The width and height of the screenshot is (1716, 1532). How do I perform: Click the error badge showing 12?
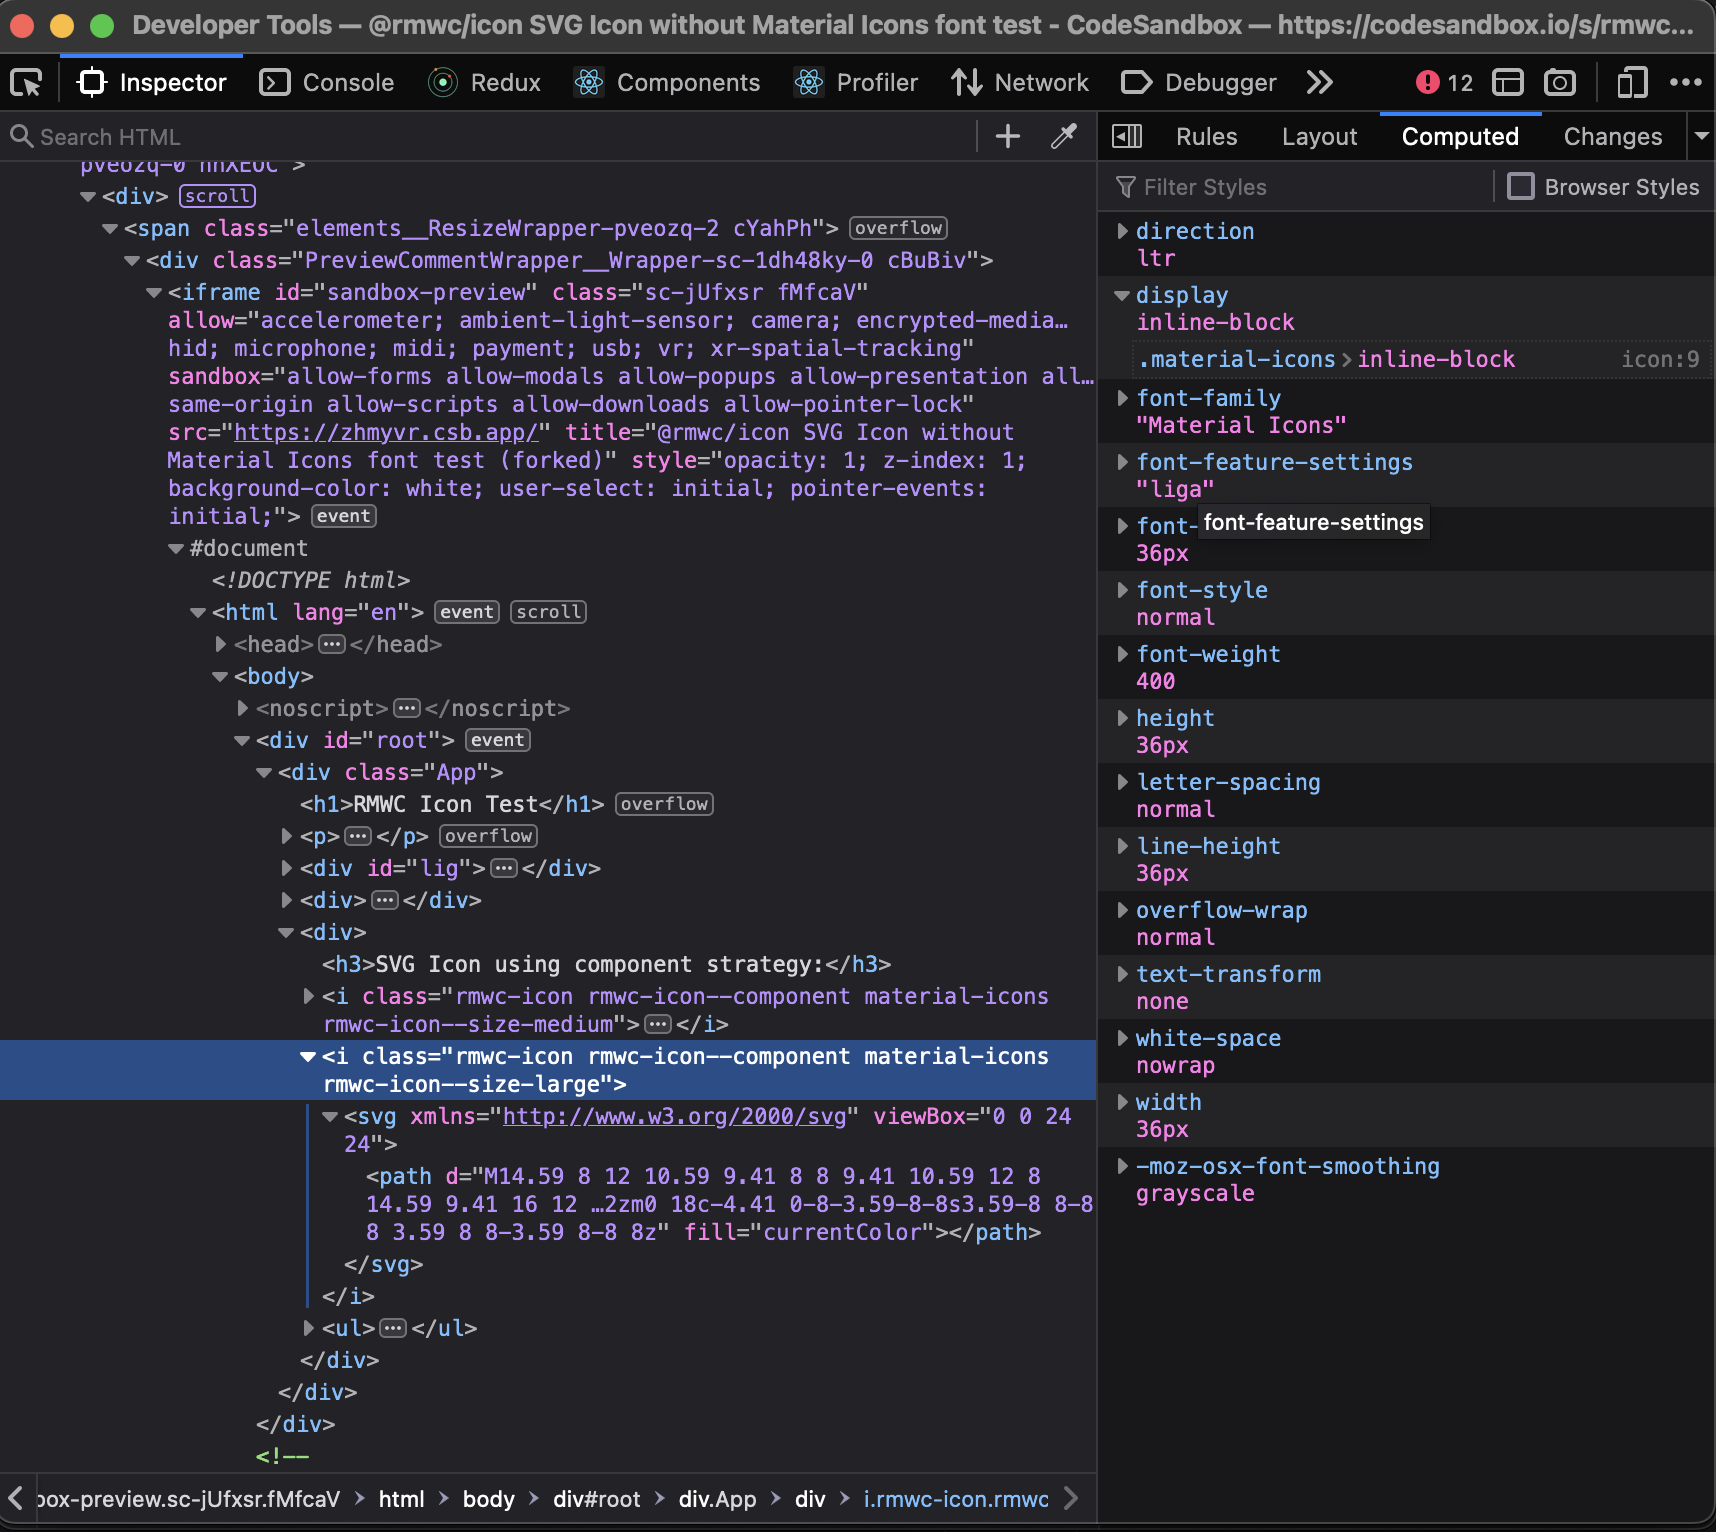click(1443, 83)
